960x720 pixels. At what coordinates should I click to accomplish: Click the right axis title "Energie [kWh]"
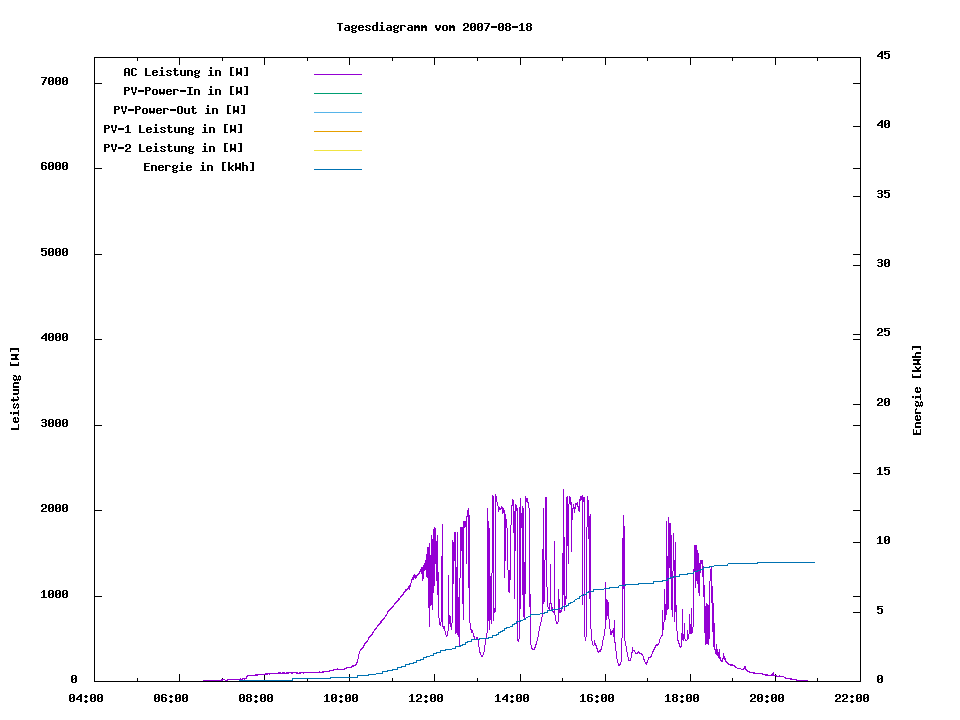917,390
